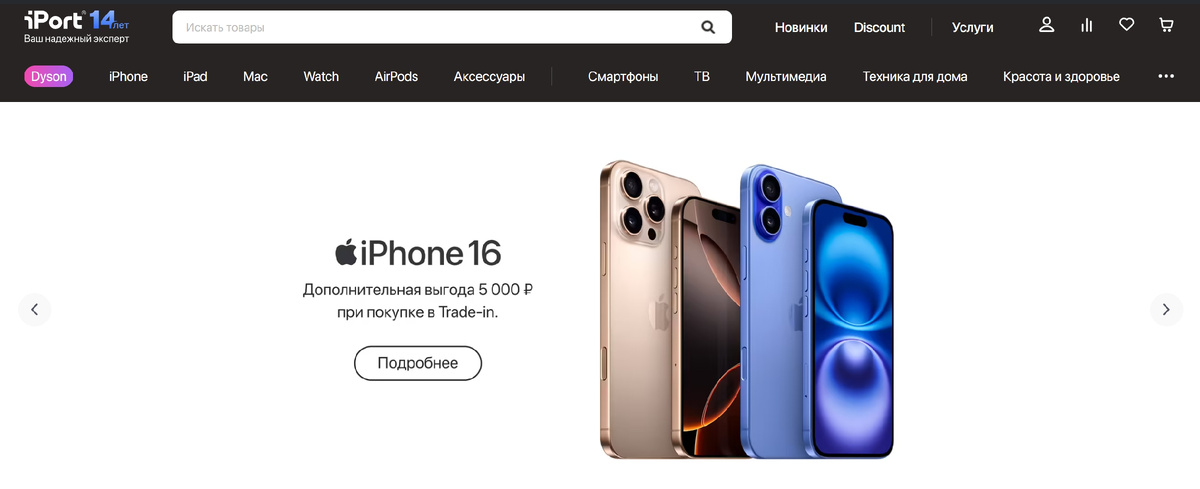
Task: Select the Dyson pill tab
Action: [49, 76]
